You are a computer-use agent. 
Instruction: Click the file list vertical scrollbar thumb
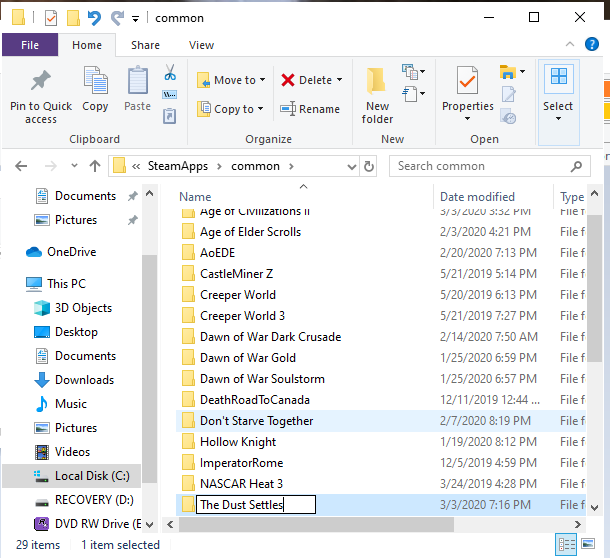point(594,288)
